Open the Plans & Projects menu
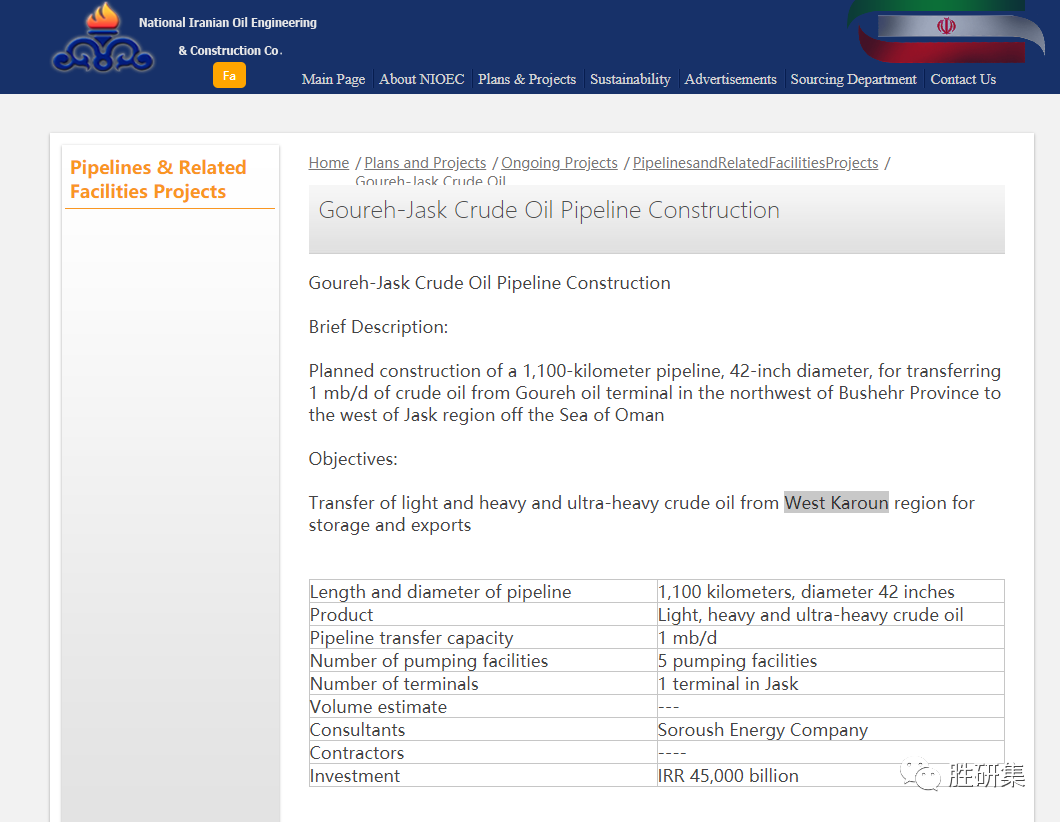 (527, 79)
